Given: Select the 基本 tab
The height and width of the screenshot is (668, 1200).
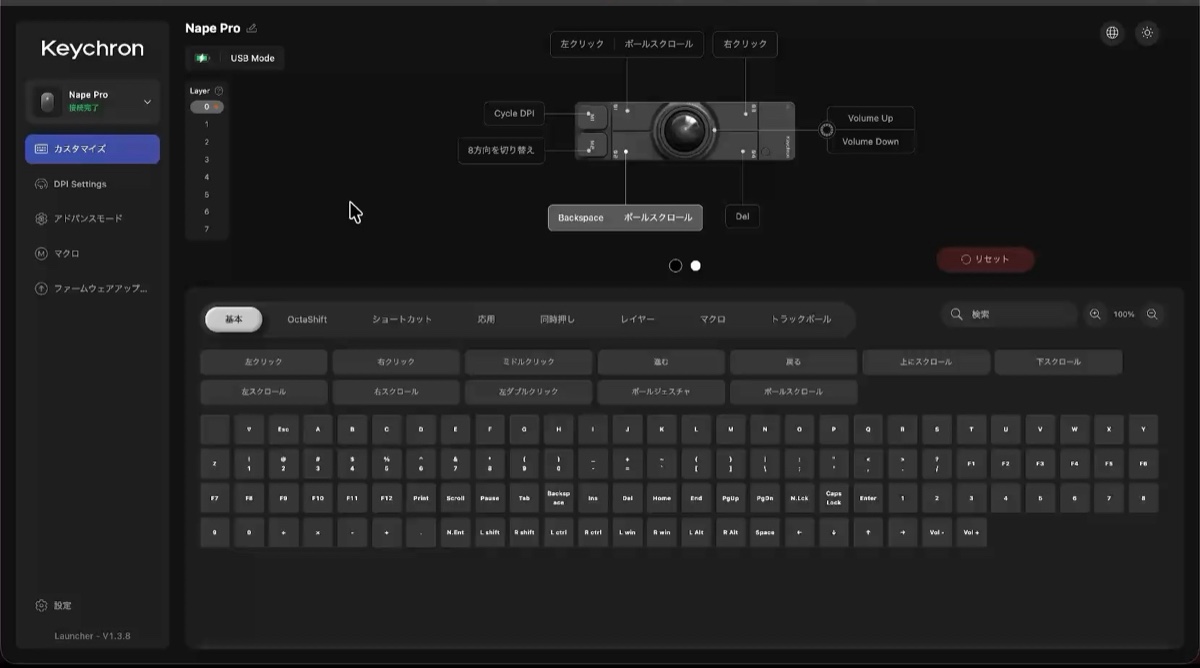Looking at the screenshot, I should coord(234,319).
